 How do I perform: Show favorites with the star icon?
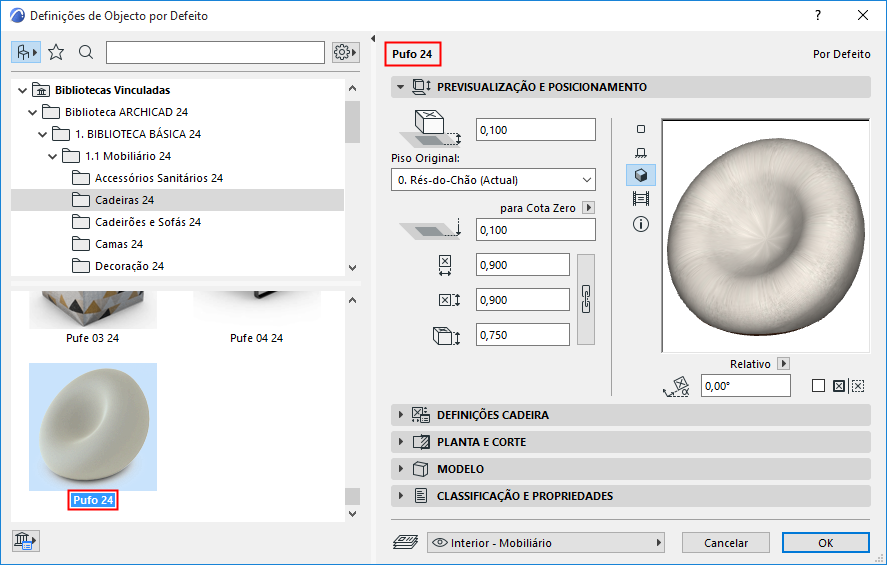[x=56, y=53]
